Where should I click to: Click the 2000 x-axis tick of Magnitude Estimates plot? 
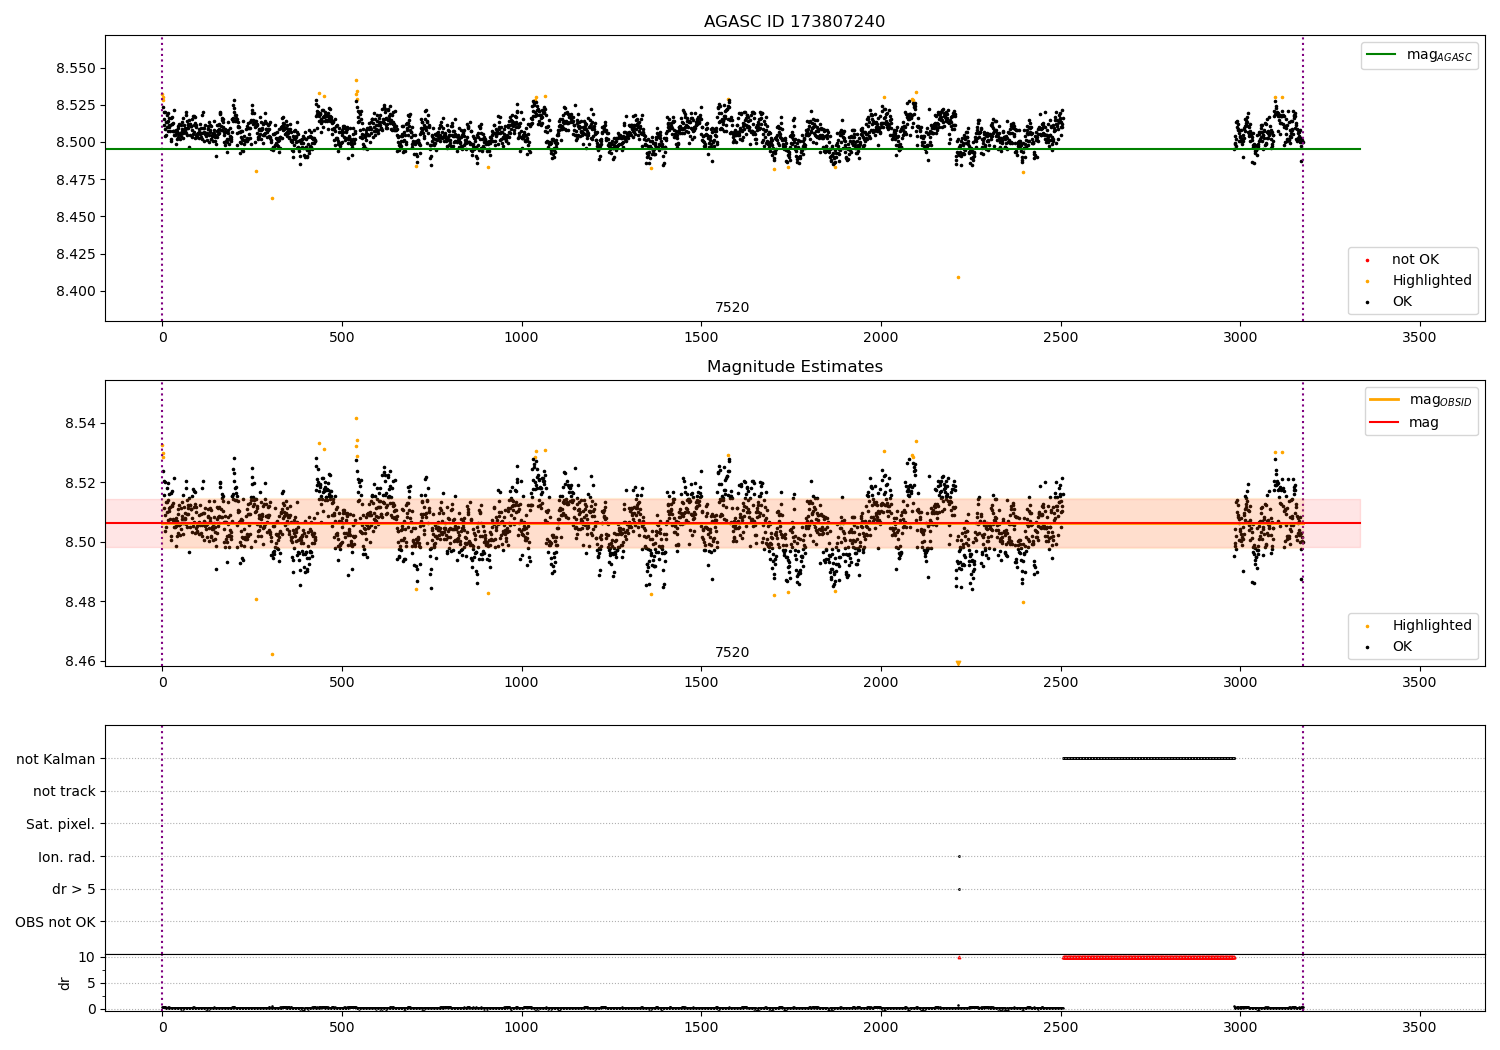[x=881, y=683]
